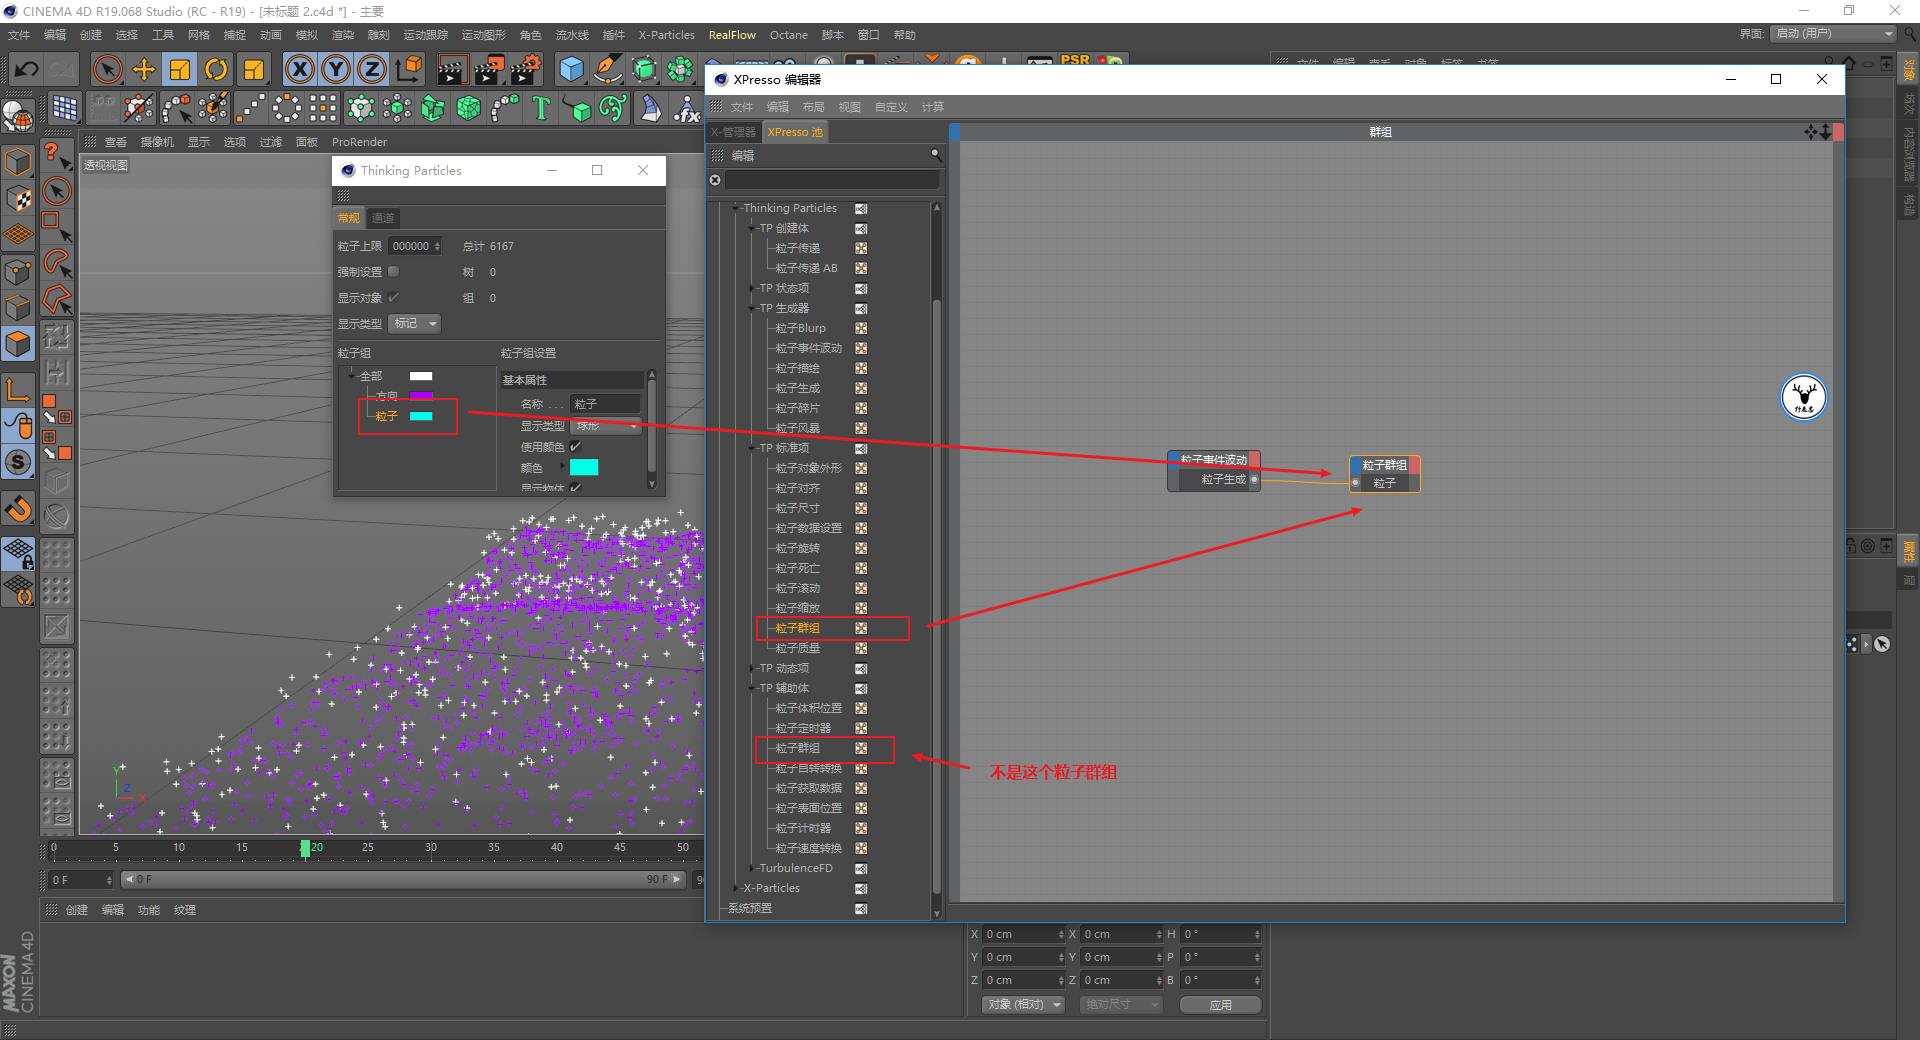Toggle the 粒子尺寸 node entry icon
The width and height of the screenshot is (1920, 1040).
(861, 508)
